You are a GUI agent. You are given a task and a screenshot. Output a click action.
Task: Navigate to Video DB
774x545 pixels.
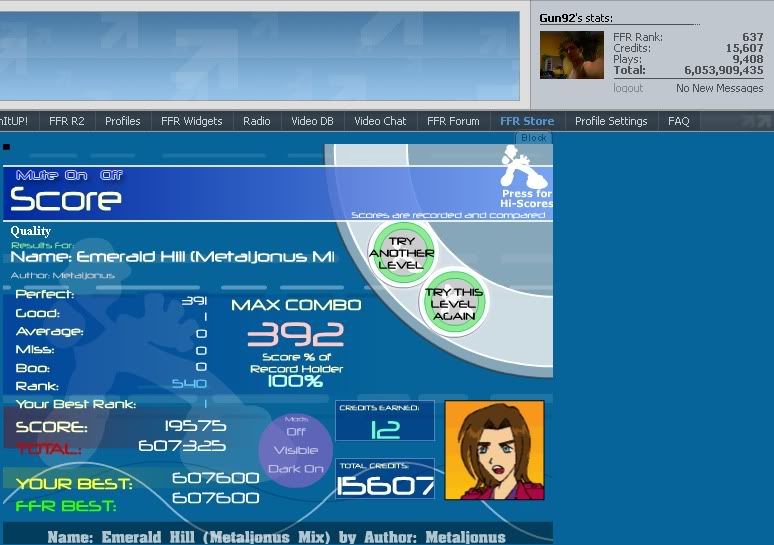[312, 121]
